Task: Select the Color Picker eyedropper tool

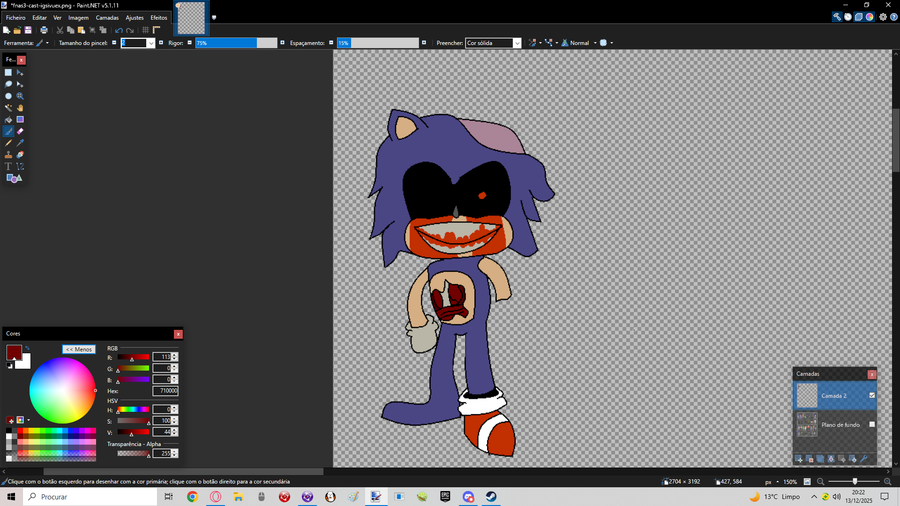Action: click(x=20, y=143)
